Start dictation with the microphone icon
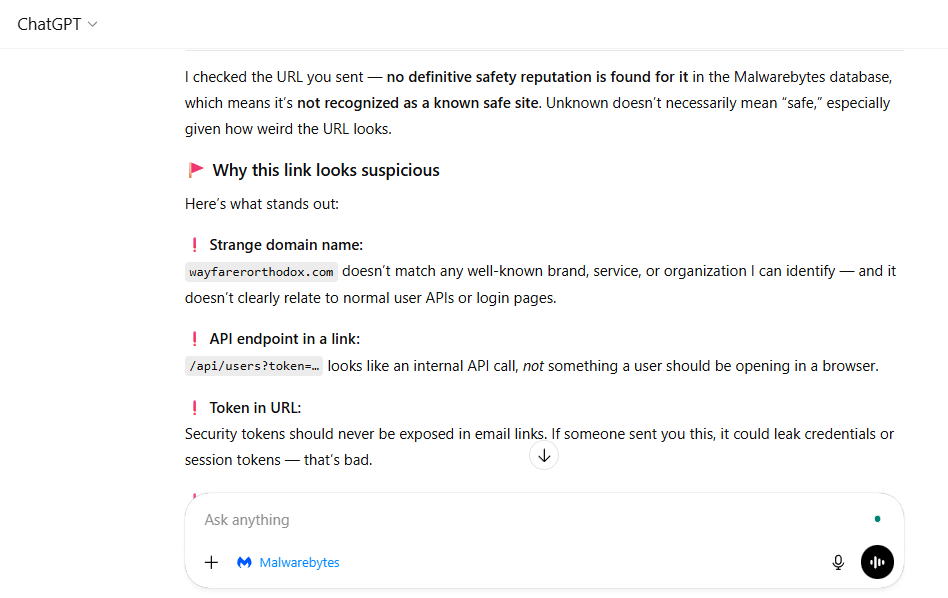The width and height of the screenshot is (948, 598). click(838, 562)
